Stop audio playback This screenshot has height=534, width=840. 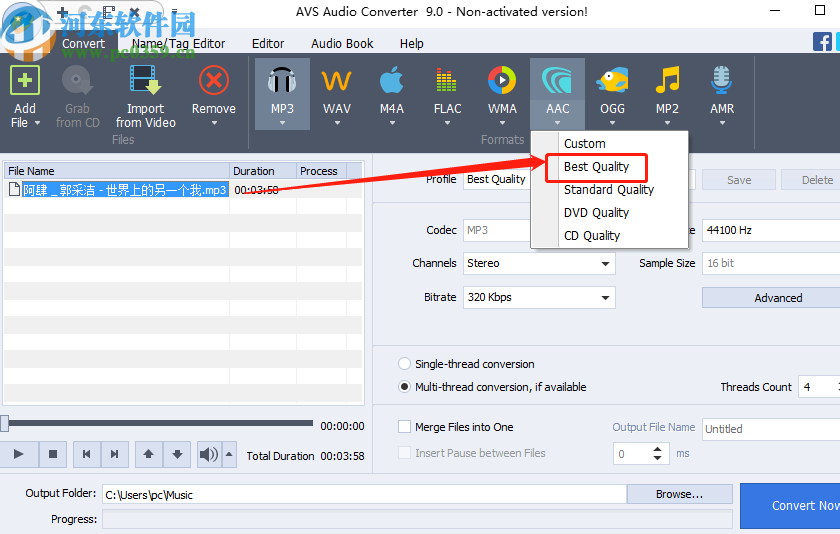[52, 454]
